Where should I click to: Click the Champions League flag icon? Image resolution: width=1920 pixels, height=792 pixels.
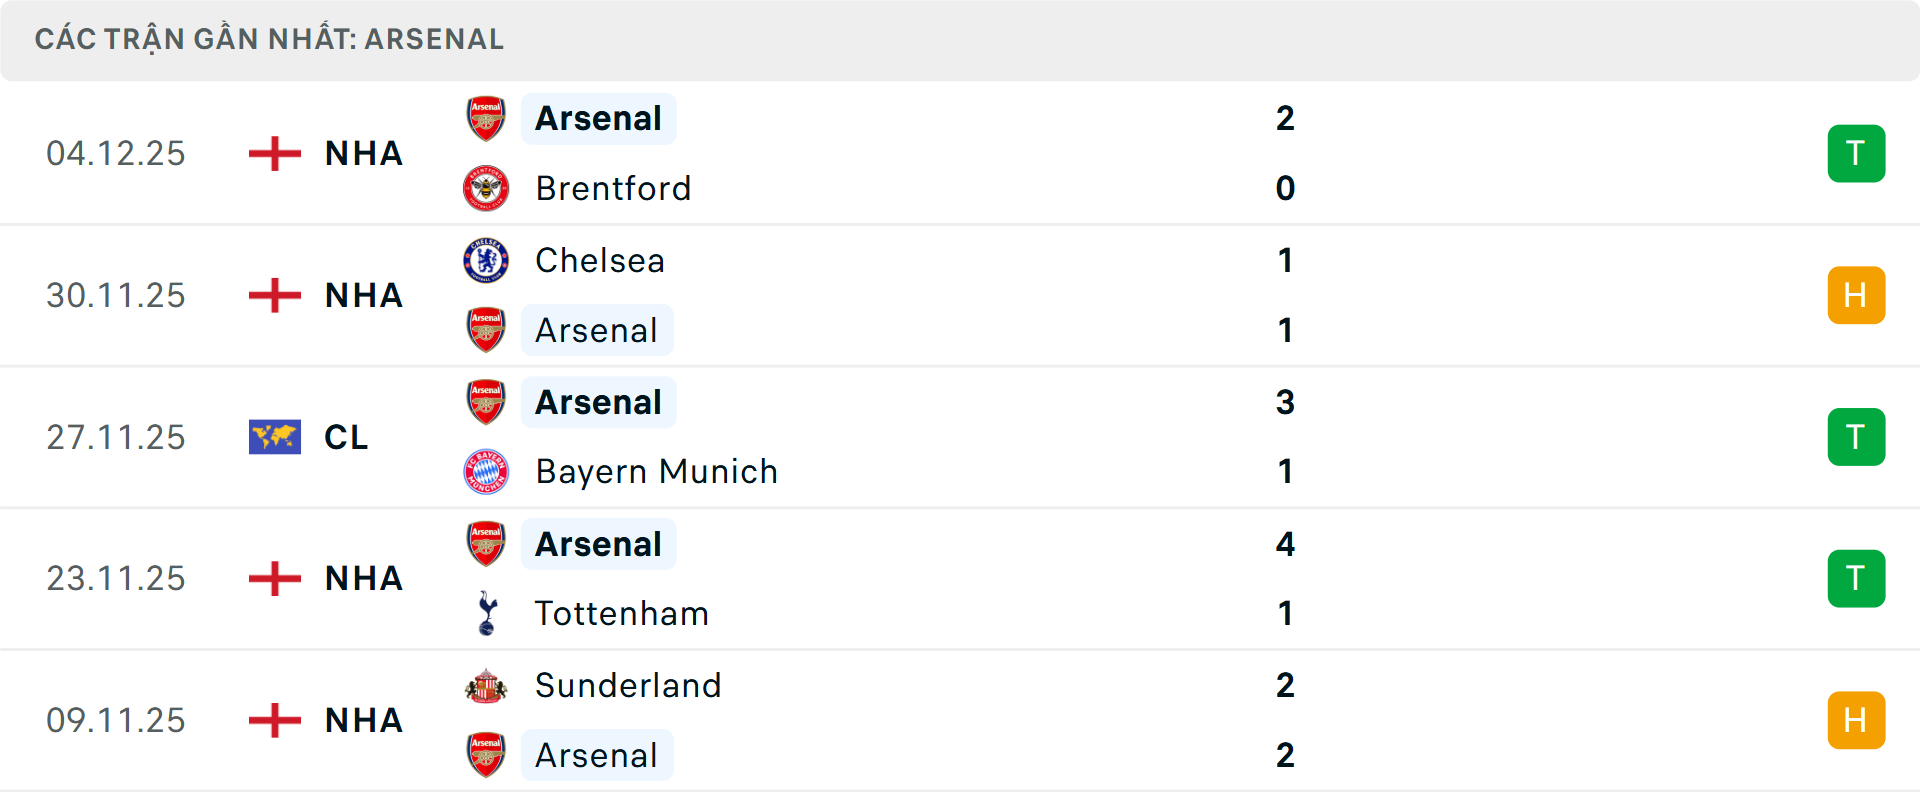click(275, 437)
